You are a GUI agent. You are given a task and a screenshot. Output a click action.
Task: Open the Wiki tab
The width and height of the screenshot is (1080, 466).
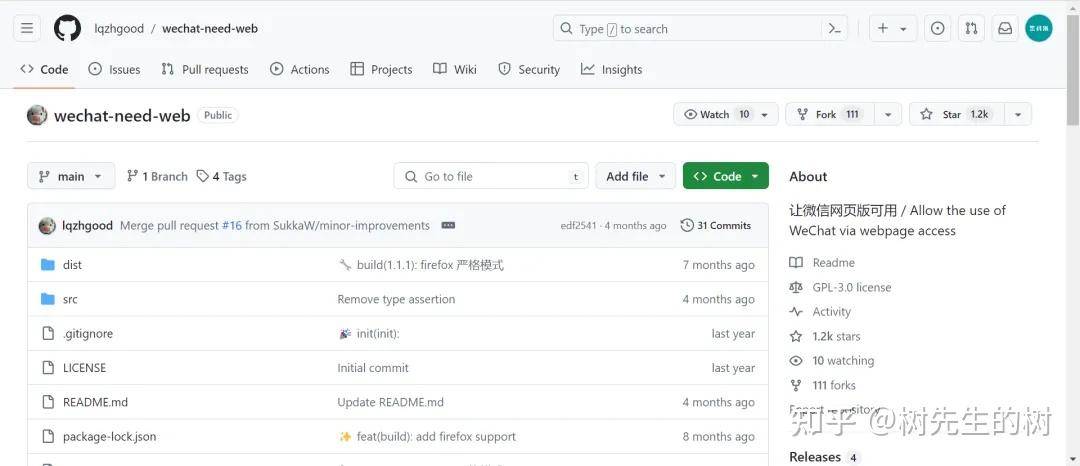[455, 70]
